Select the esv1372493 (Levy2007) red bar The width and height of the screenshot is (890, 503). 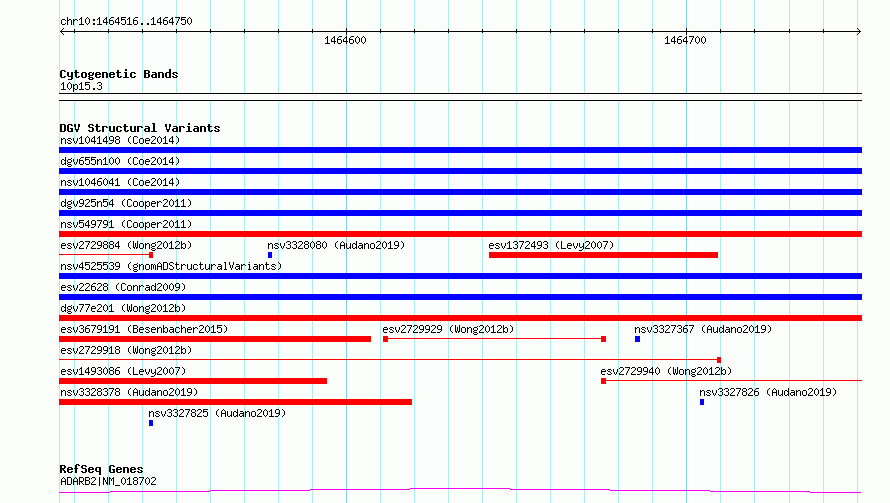coord(603,255)
